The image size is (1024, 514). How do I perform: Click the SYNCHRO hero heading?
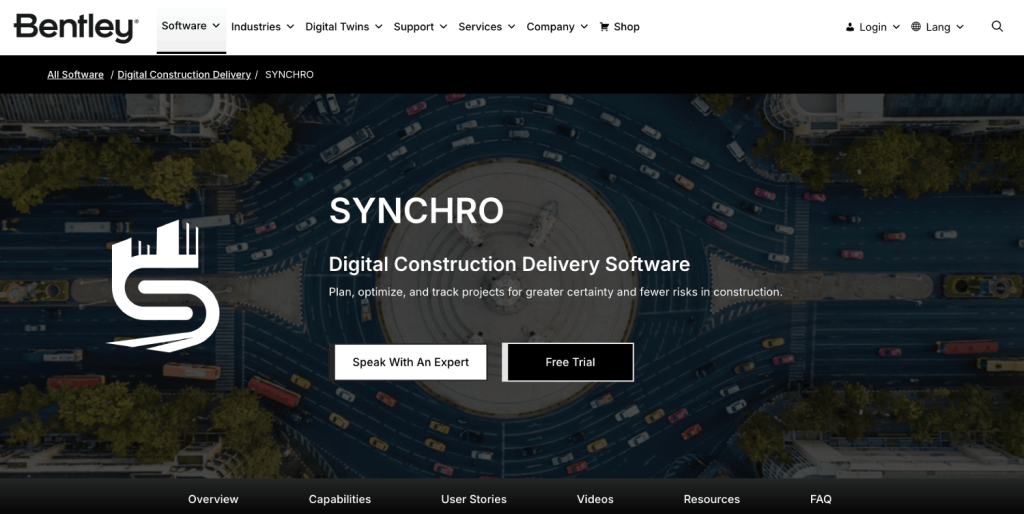coord(416,211)
